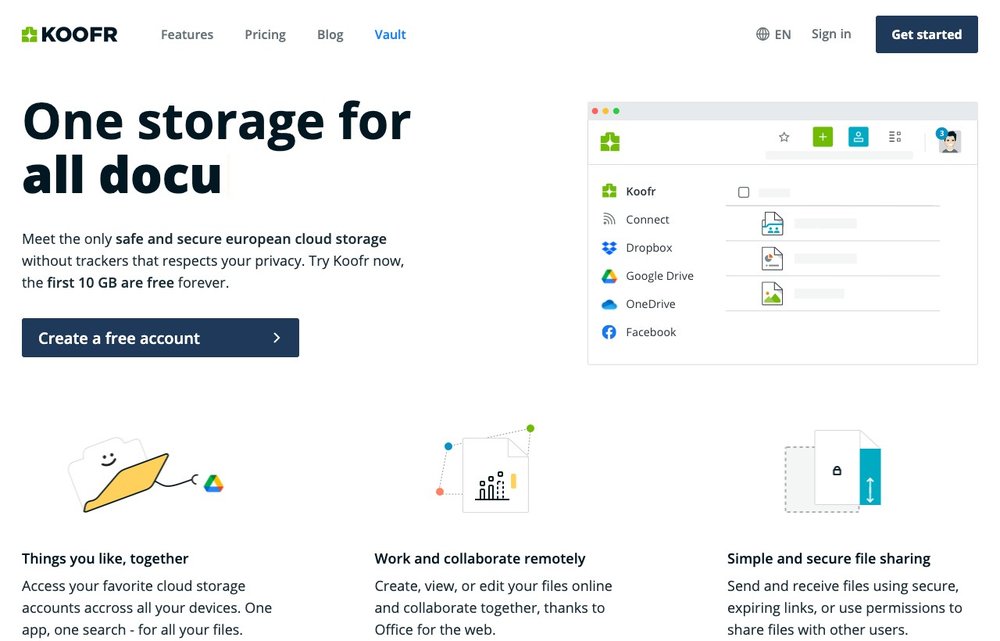The height and width of the screenshot is (641, 1000).
Task: Click the Sign in link
Action: click(831, 34)
